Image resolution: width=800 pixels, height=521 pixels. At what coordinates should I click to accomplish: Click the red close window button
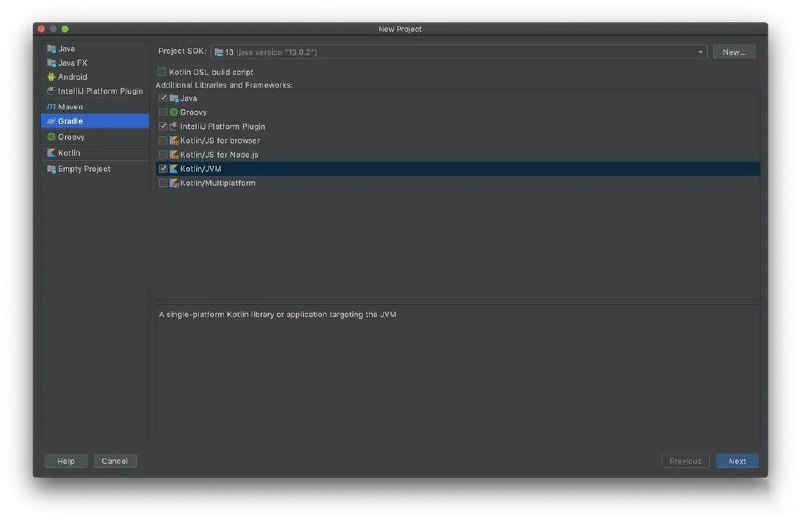click(x=41, y=29)
